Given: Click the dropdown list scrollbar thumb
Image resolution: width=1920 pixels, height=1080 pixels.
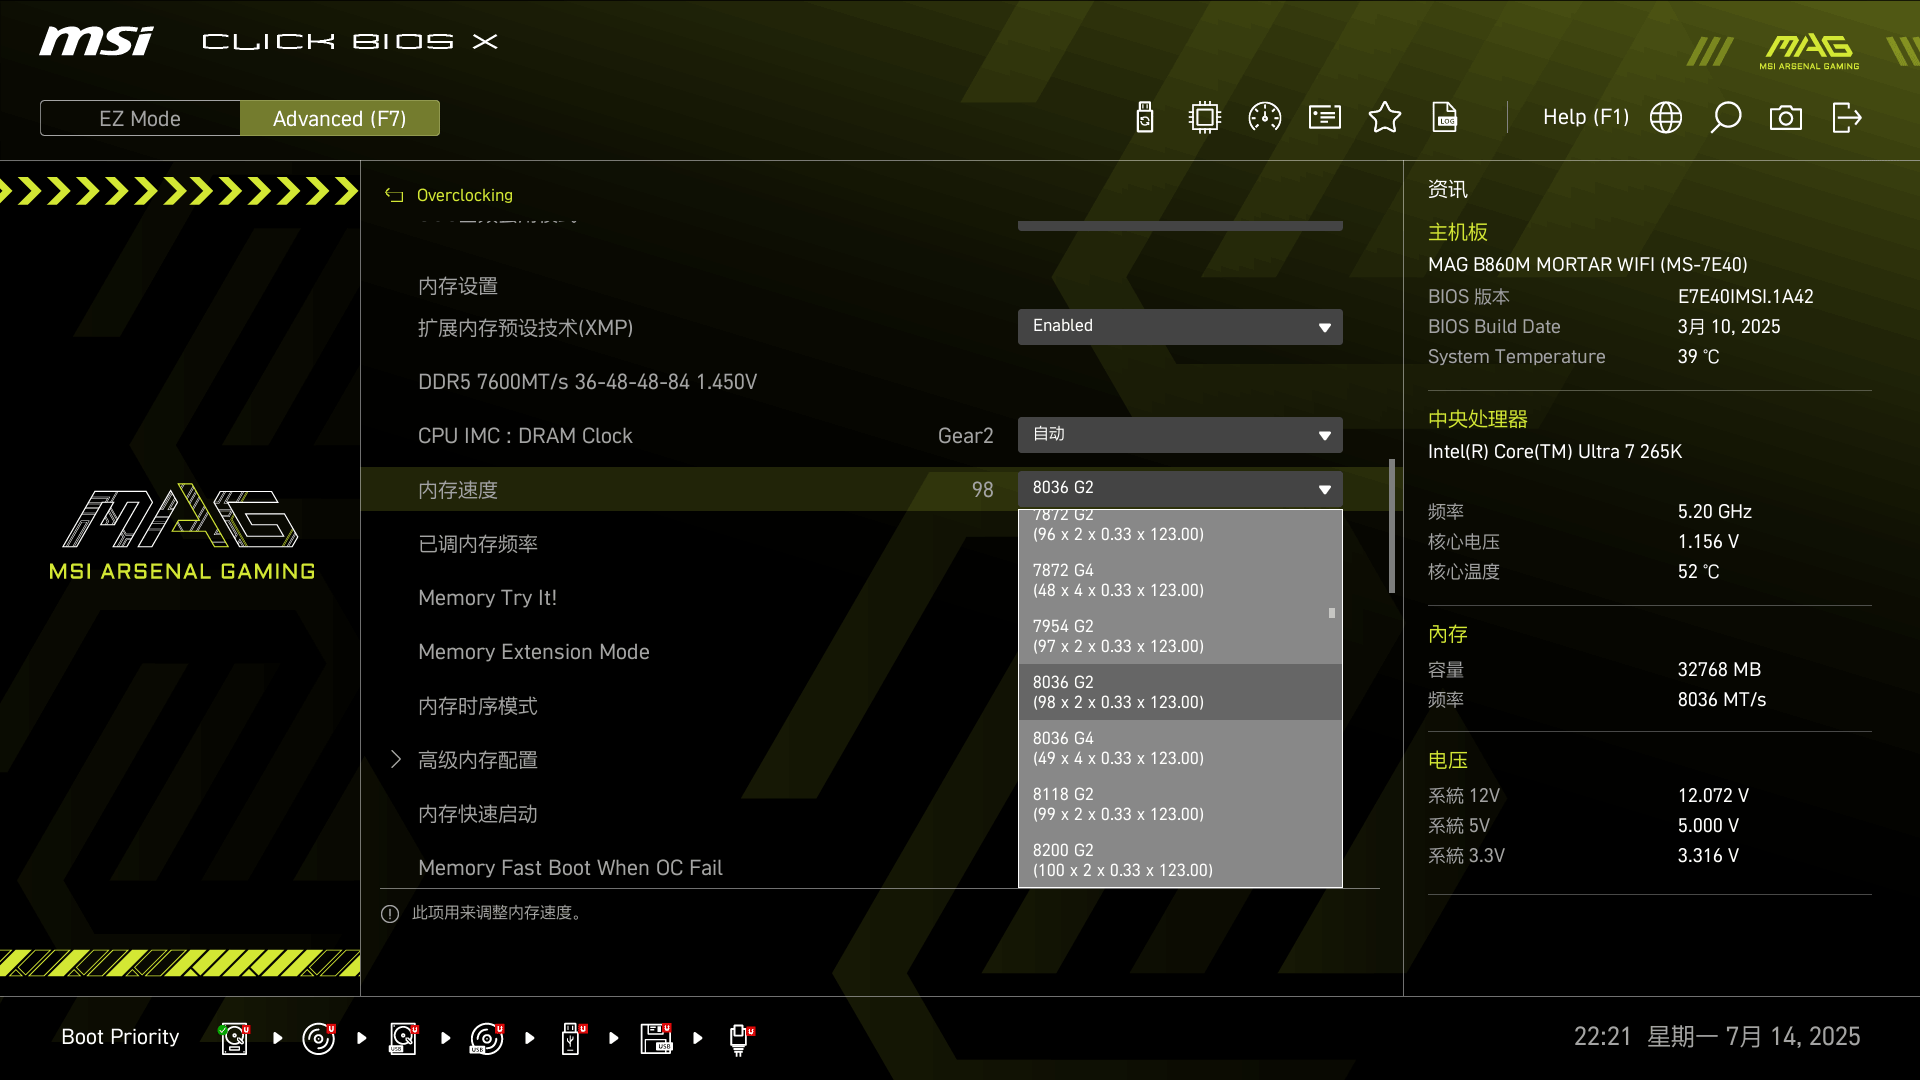Looking at the screenshot, I should point(1331,613).
